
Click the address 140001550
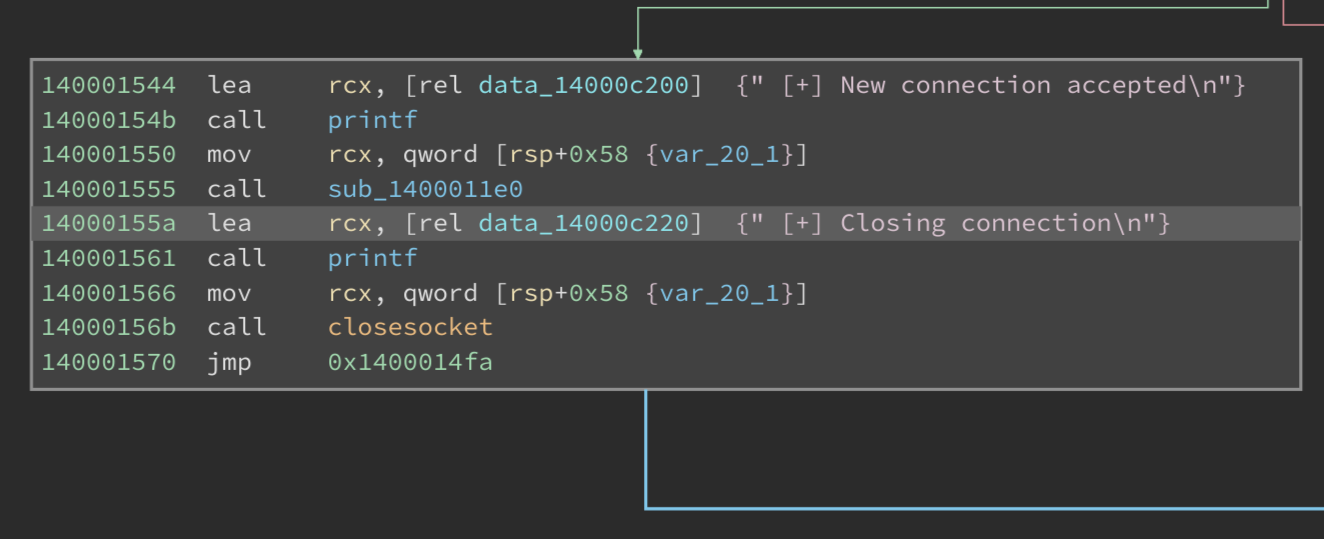click(108, 154)
